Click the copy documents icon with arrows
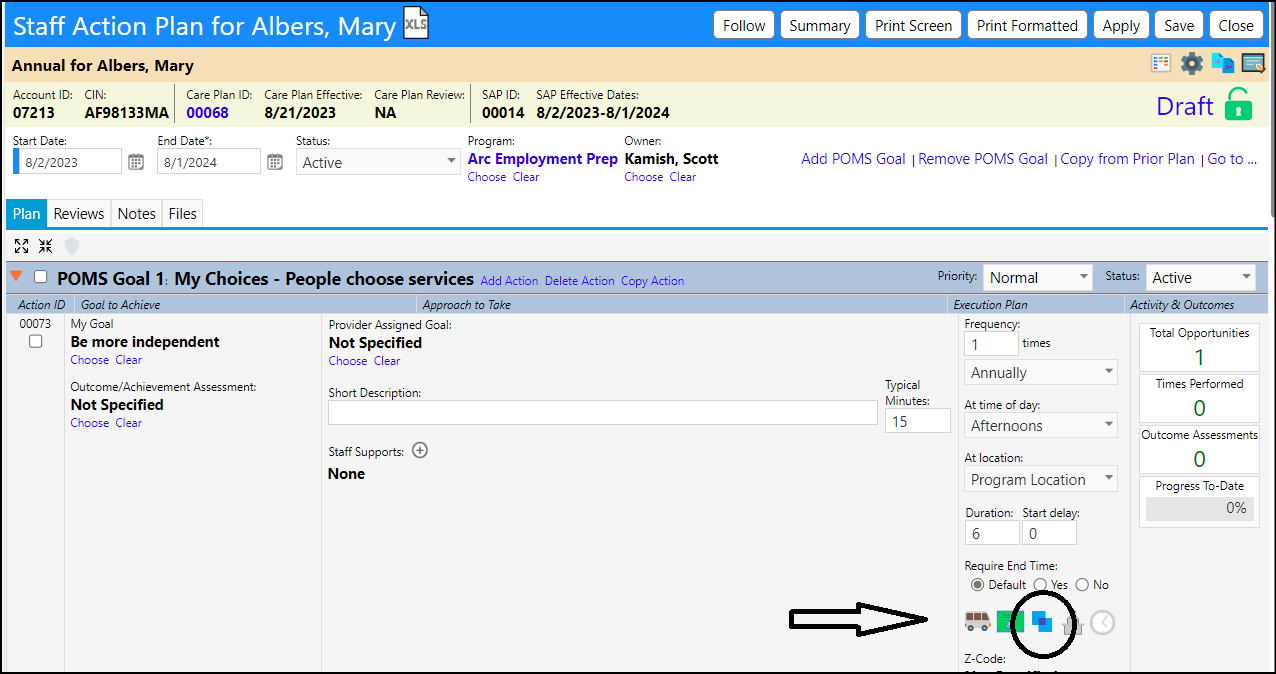Viewport: 1276px width, 674px height. [1222, 64]
